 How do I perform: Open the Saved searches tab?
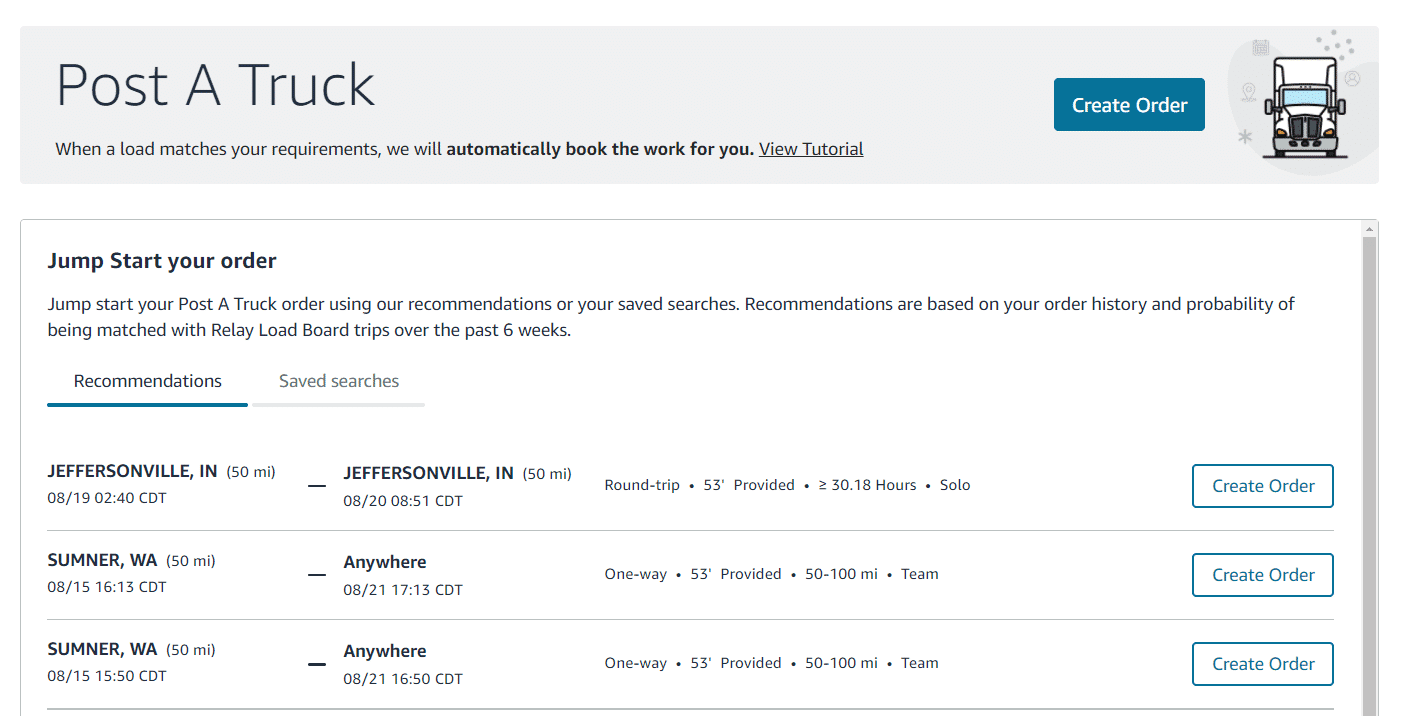pyautogui.click(x=339, y=381)
